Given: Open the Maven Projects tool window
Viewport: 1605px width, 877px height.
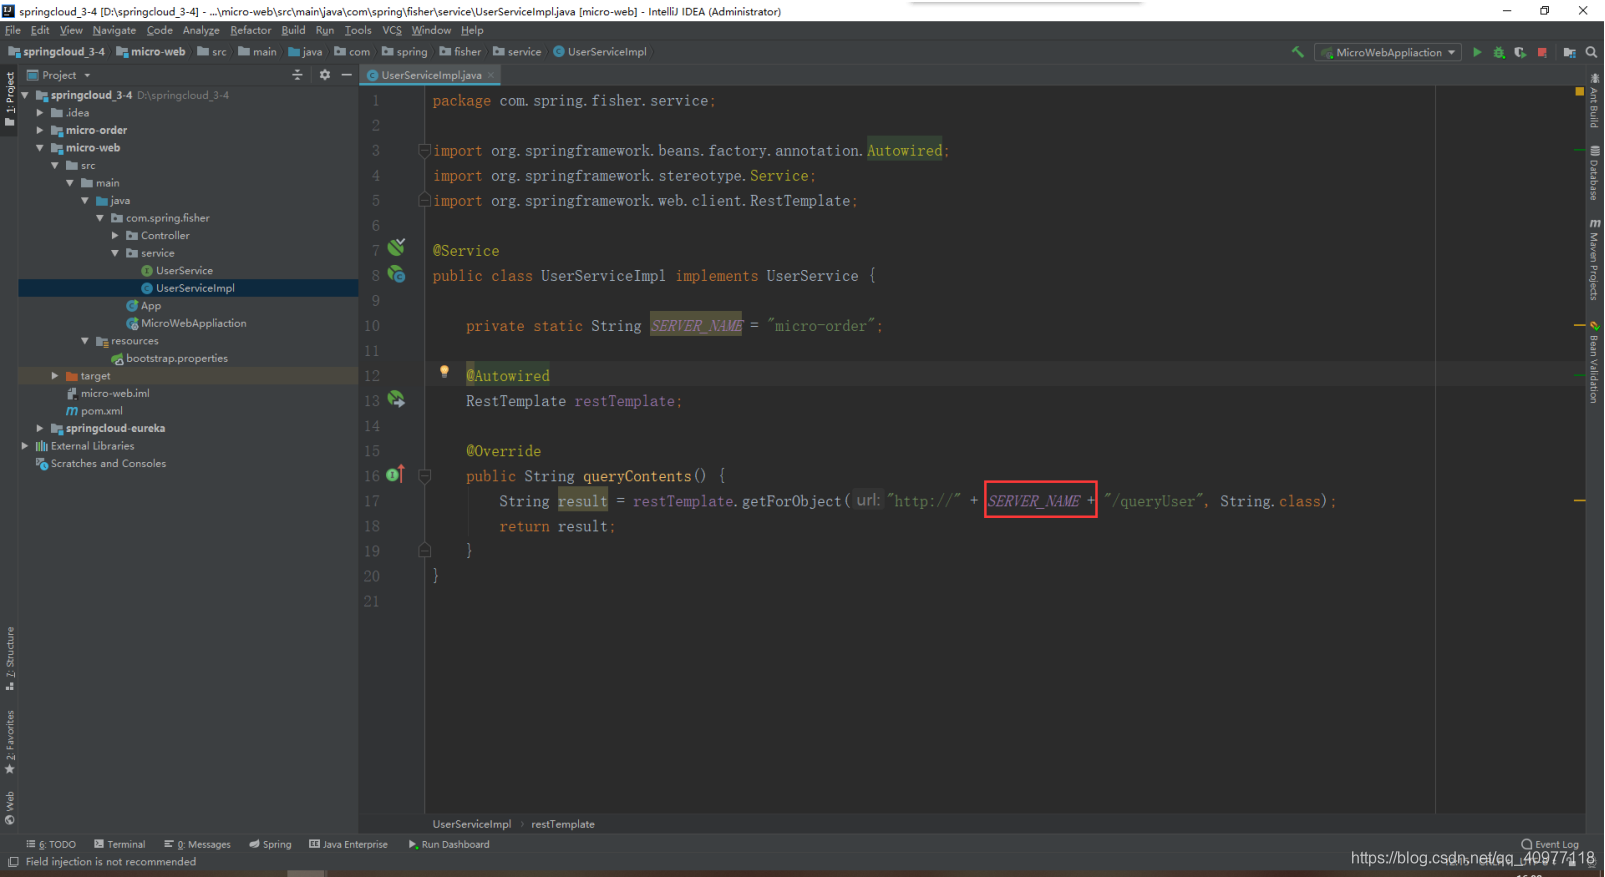Looking at the screenshot, I should coord(1595,259).
